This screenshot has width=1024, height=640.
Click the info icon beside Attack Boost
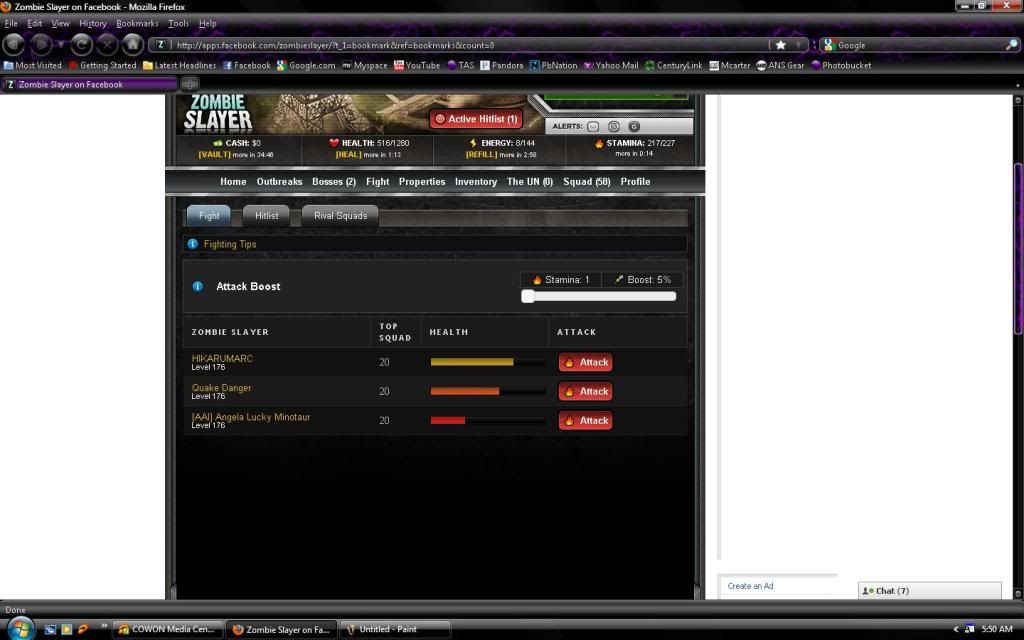[198, 286]
